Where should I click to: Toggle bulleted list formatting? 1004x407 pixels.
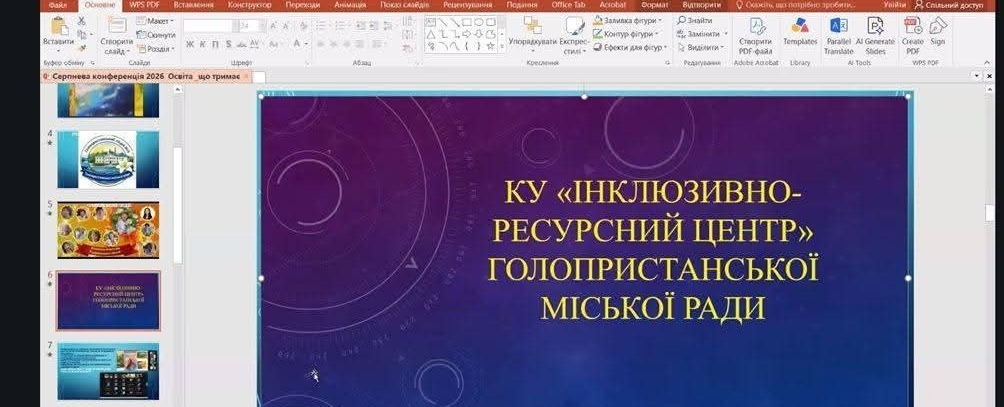321,26
